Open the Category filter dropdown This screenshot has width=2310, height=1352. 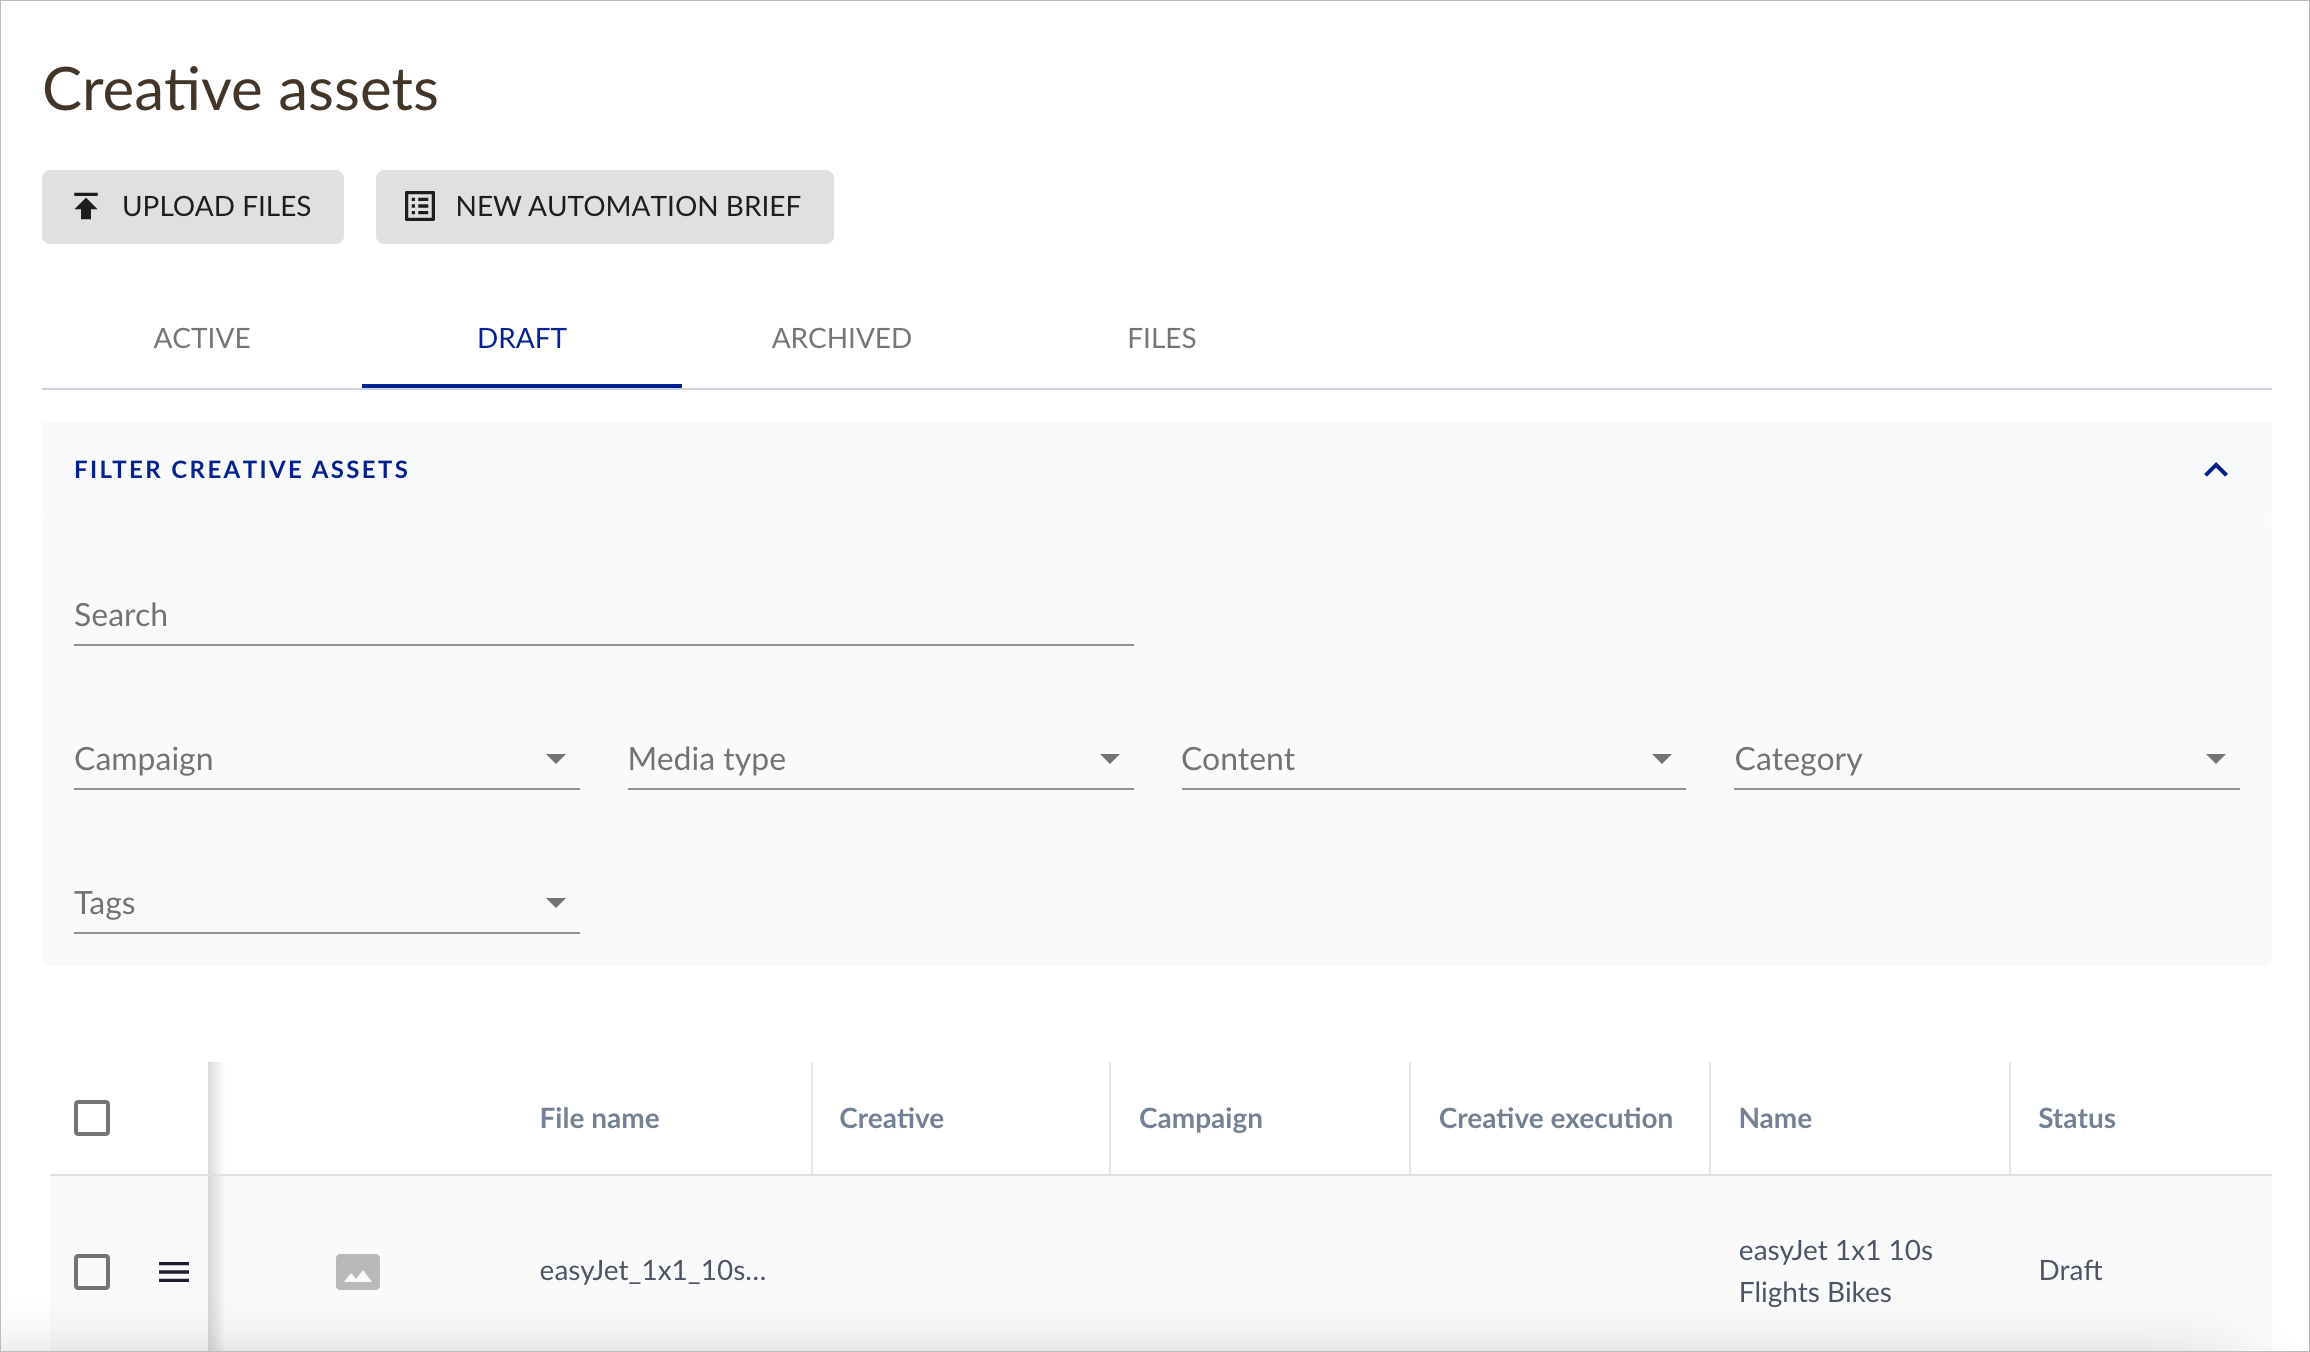click(x=1987, y=760)
